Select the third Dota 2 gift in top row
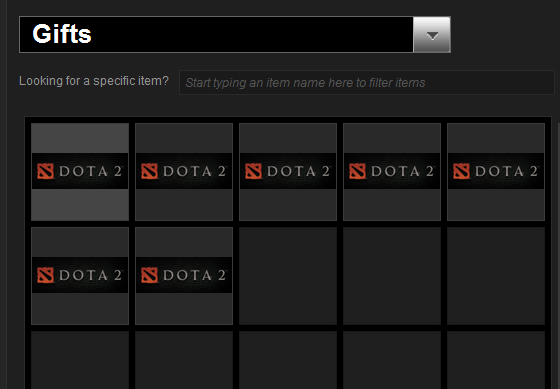The height and width of the screenshot is (389, 560). point(288,172)
